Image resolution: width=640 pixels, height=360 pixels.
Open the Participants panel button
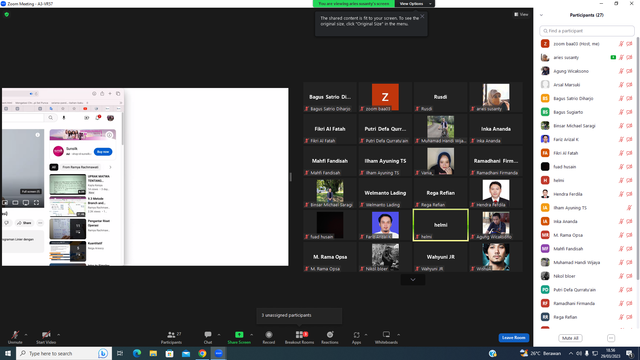171,337
